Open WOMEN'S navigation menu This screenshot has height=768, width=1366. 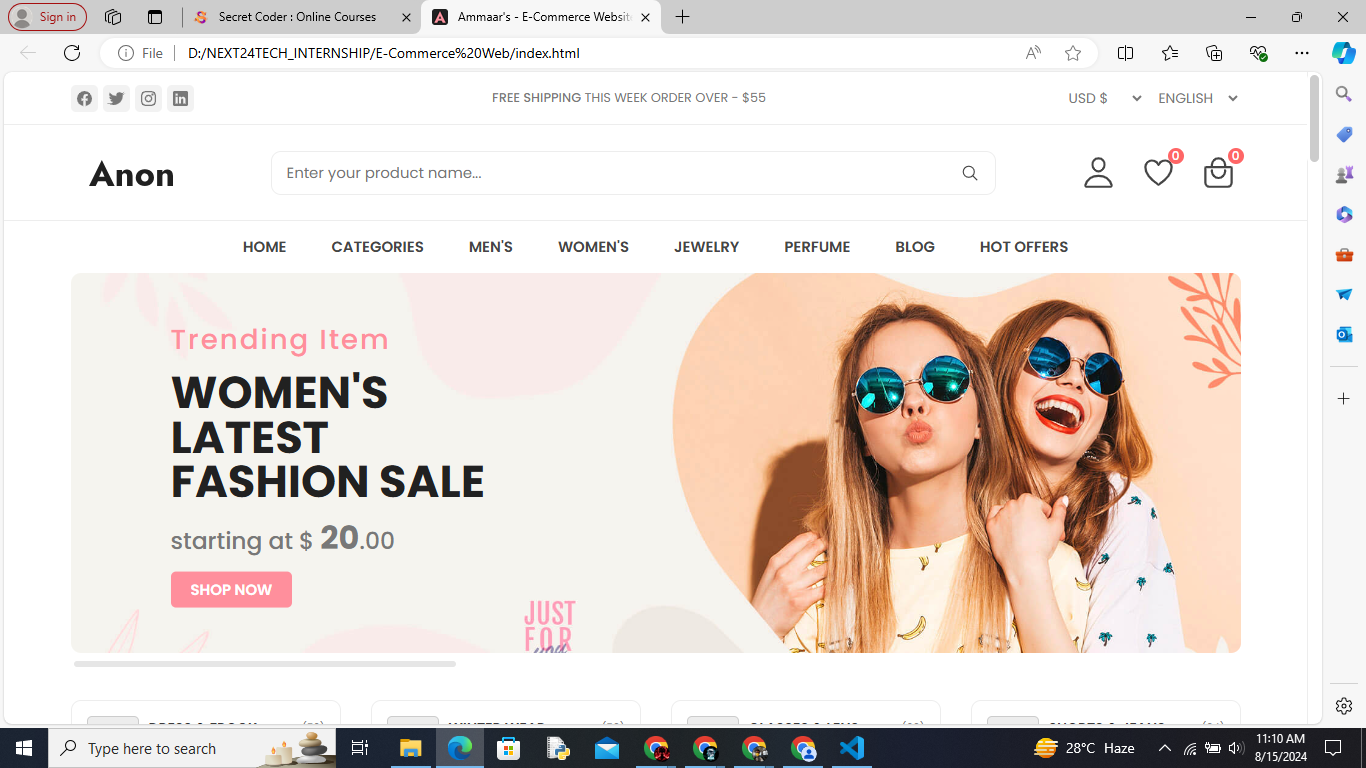pyautogui.click(x=593, y=247)
